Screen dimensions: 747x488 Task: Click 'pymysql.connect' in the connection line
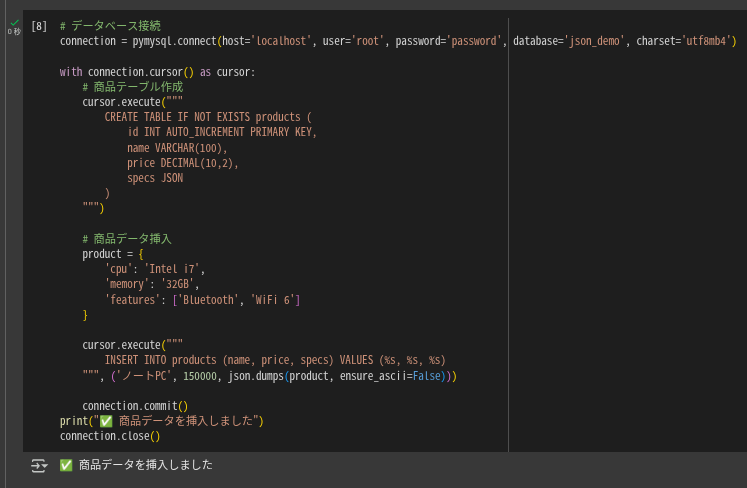pos(175,41)
